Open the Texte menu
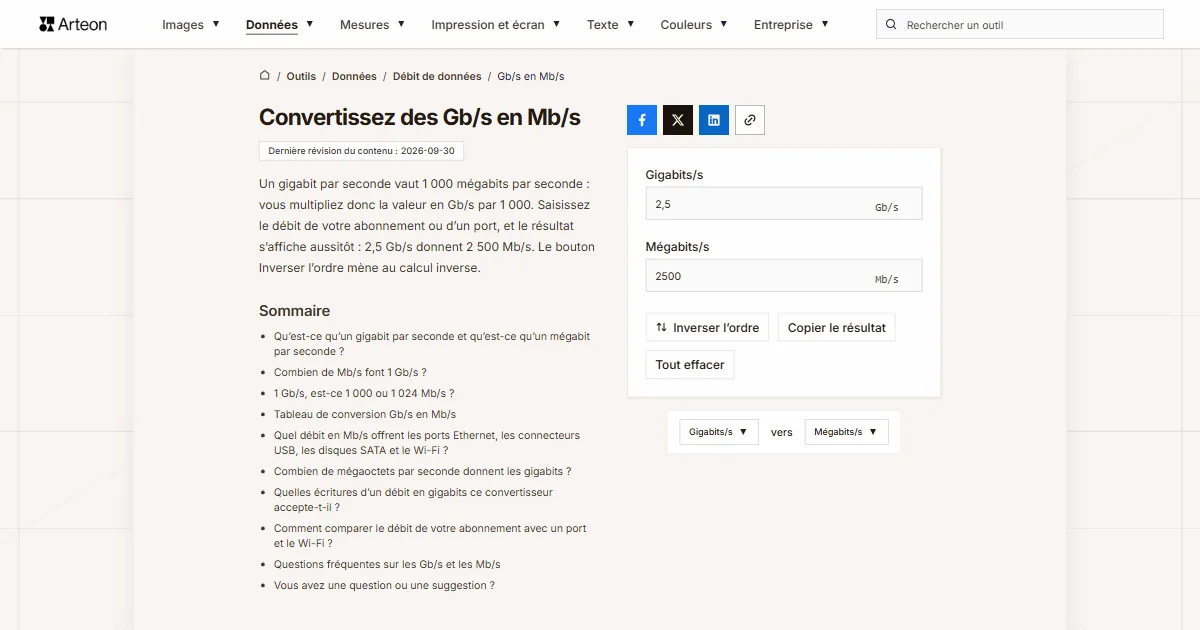Image resolution: width=1200 pixels, height=630 pixels. pyautogui.click(x=611, y=25)
